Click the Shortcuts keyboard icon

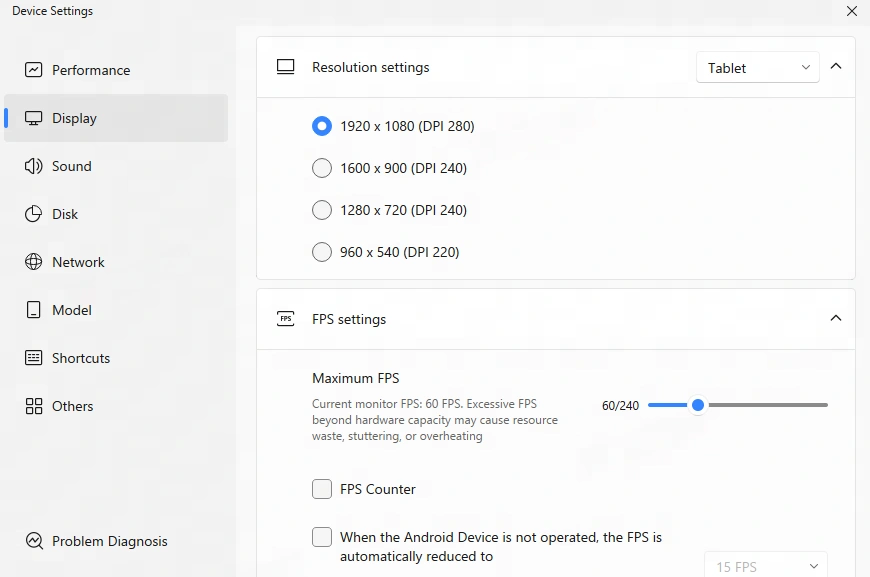pyautogui.click(x=33, y=358)
